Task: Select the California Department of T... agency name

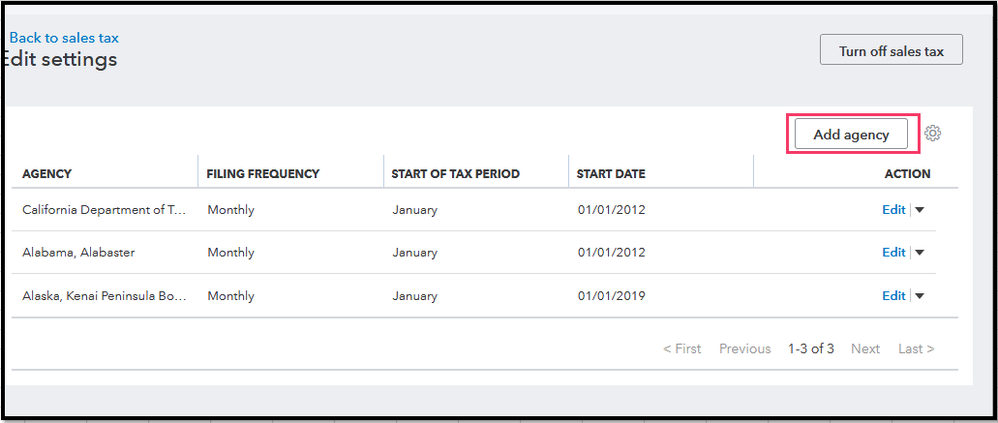Action: point(104,210)
